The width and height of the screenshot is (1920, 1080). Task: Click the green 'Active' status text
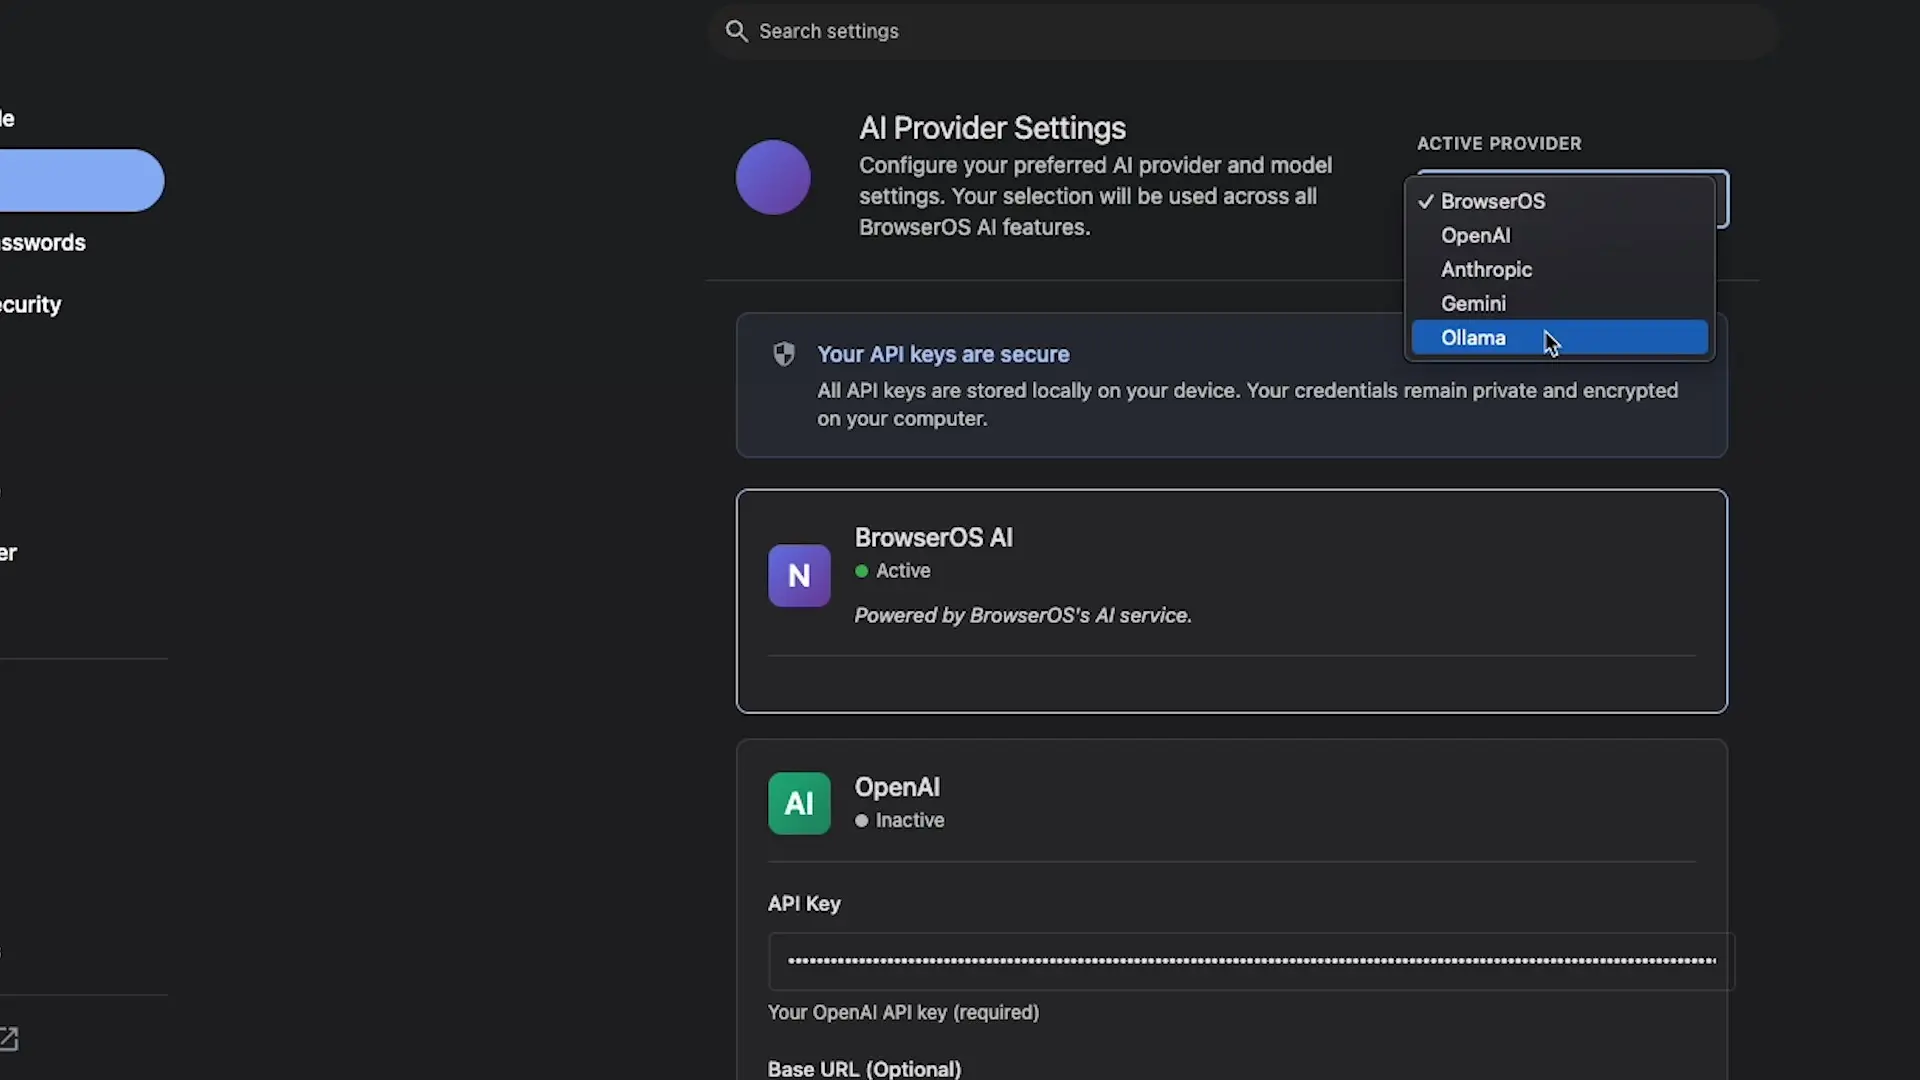point(903,571)
